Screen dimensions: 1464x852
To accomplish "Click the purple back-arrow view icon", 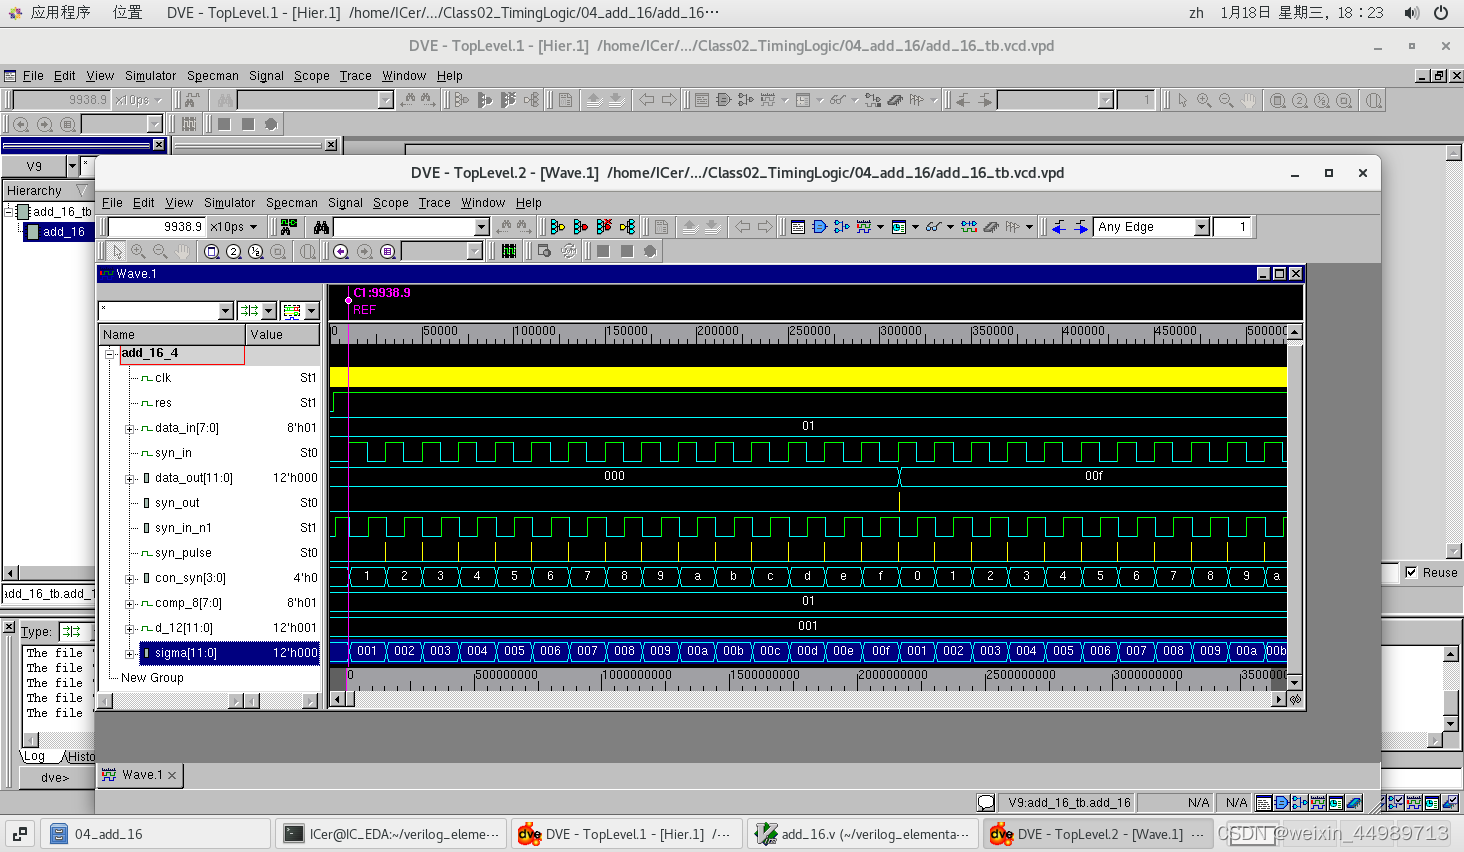I will click(341, 252).
